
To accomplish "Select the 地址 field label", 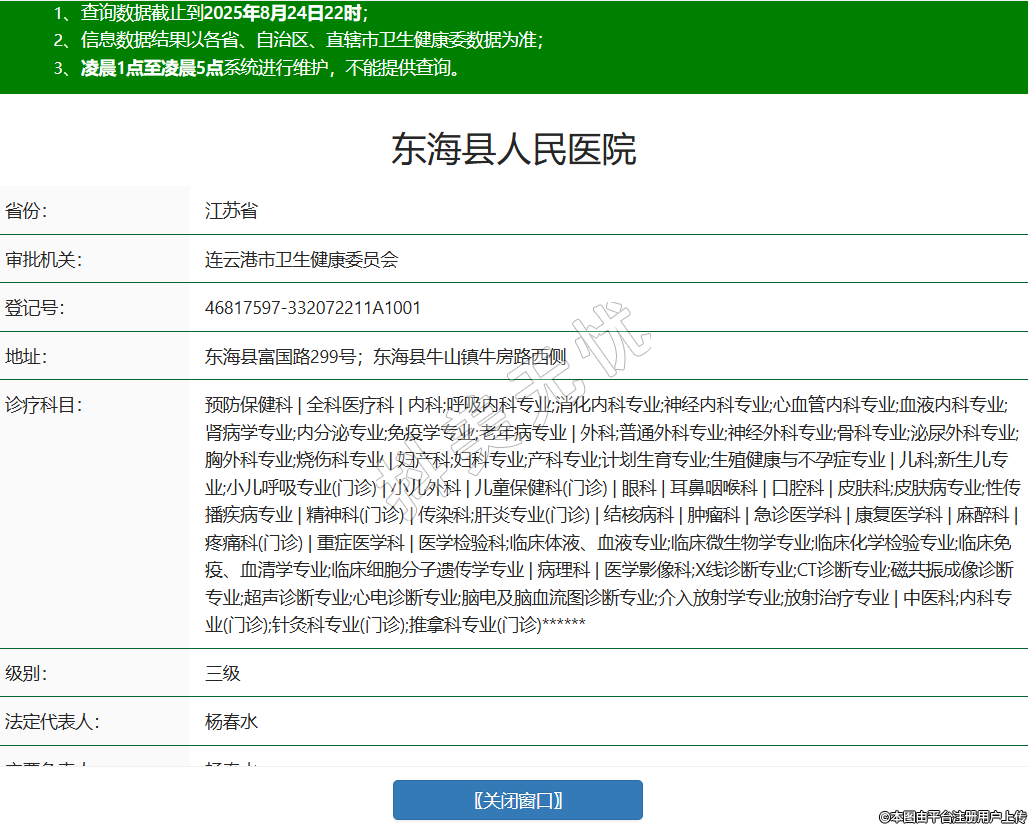I will pyautogui.click(x=26, y=356).
